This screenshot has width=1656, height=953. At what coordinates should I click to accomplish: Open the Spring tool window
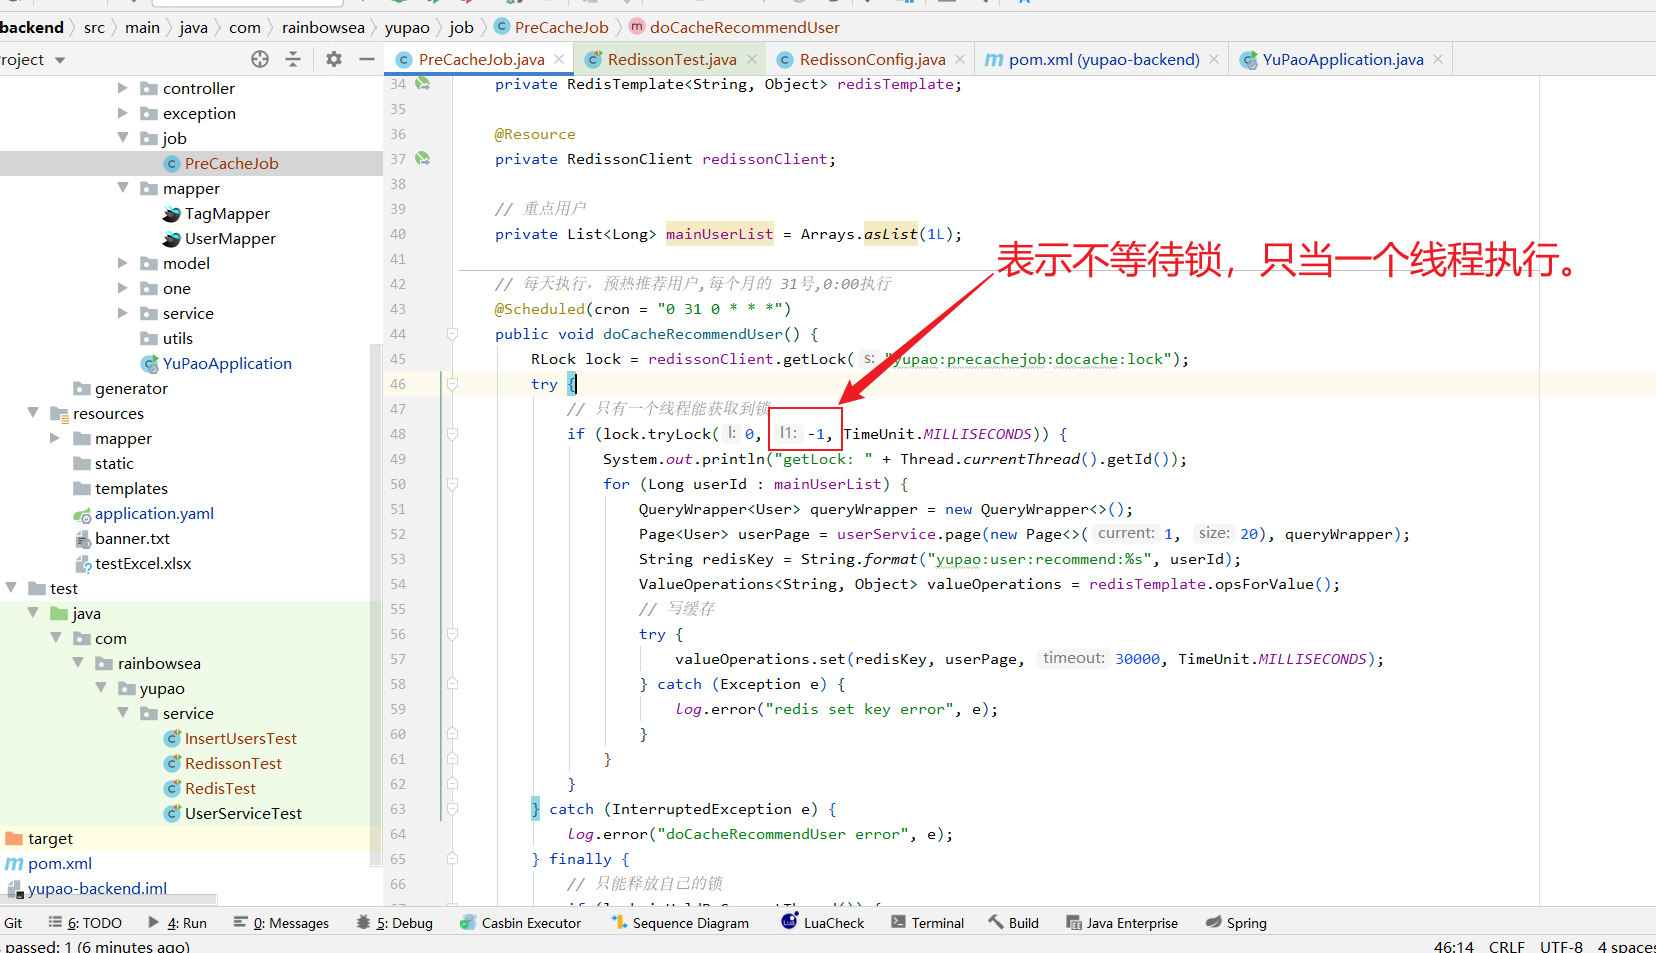1236,922
